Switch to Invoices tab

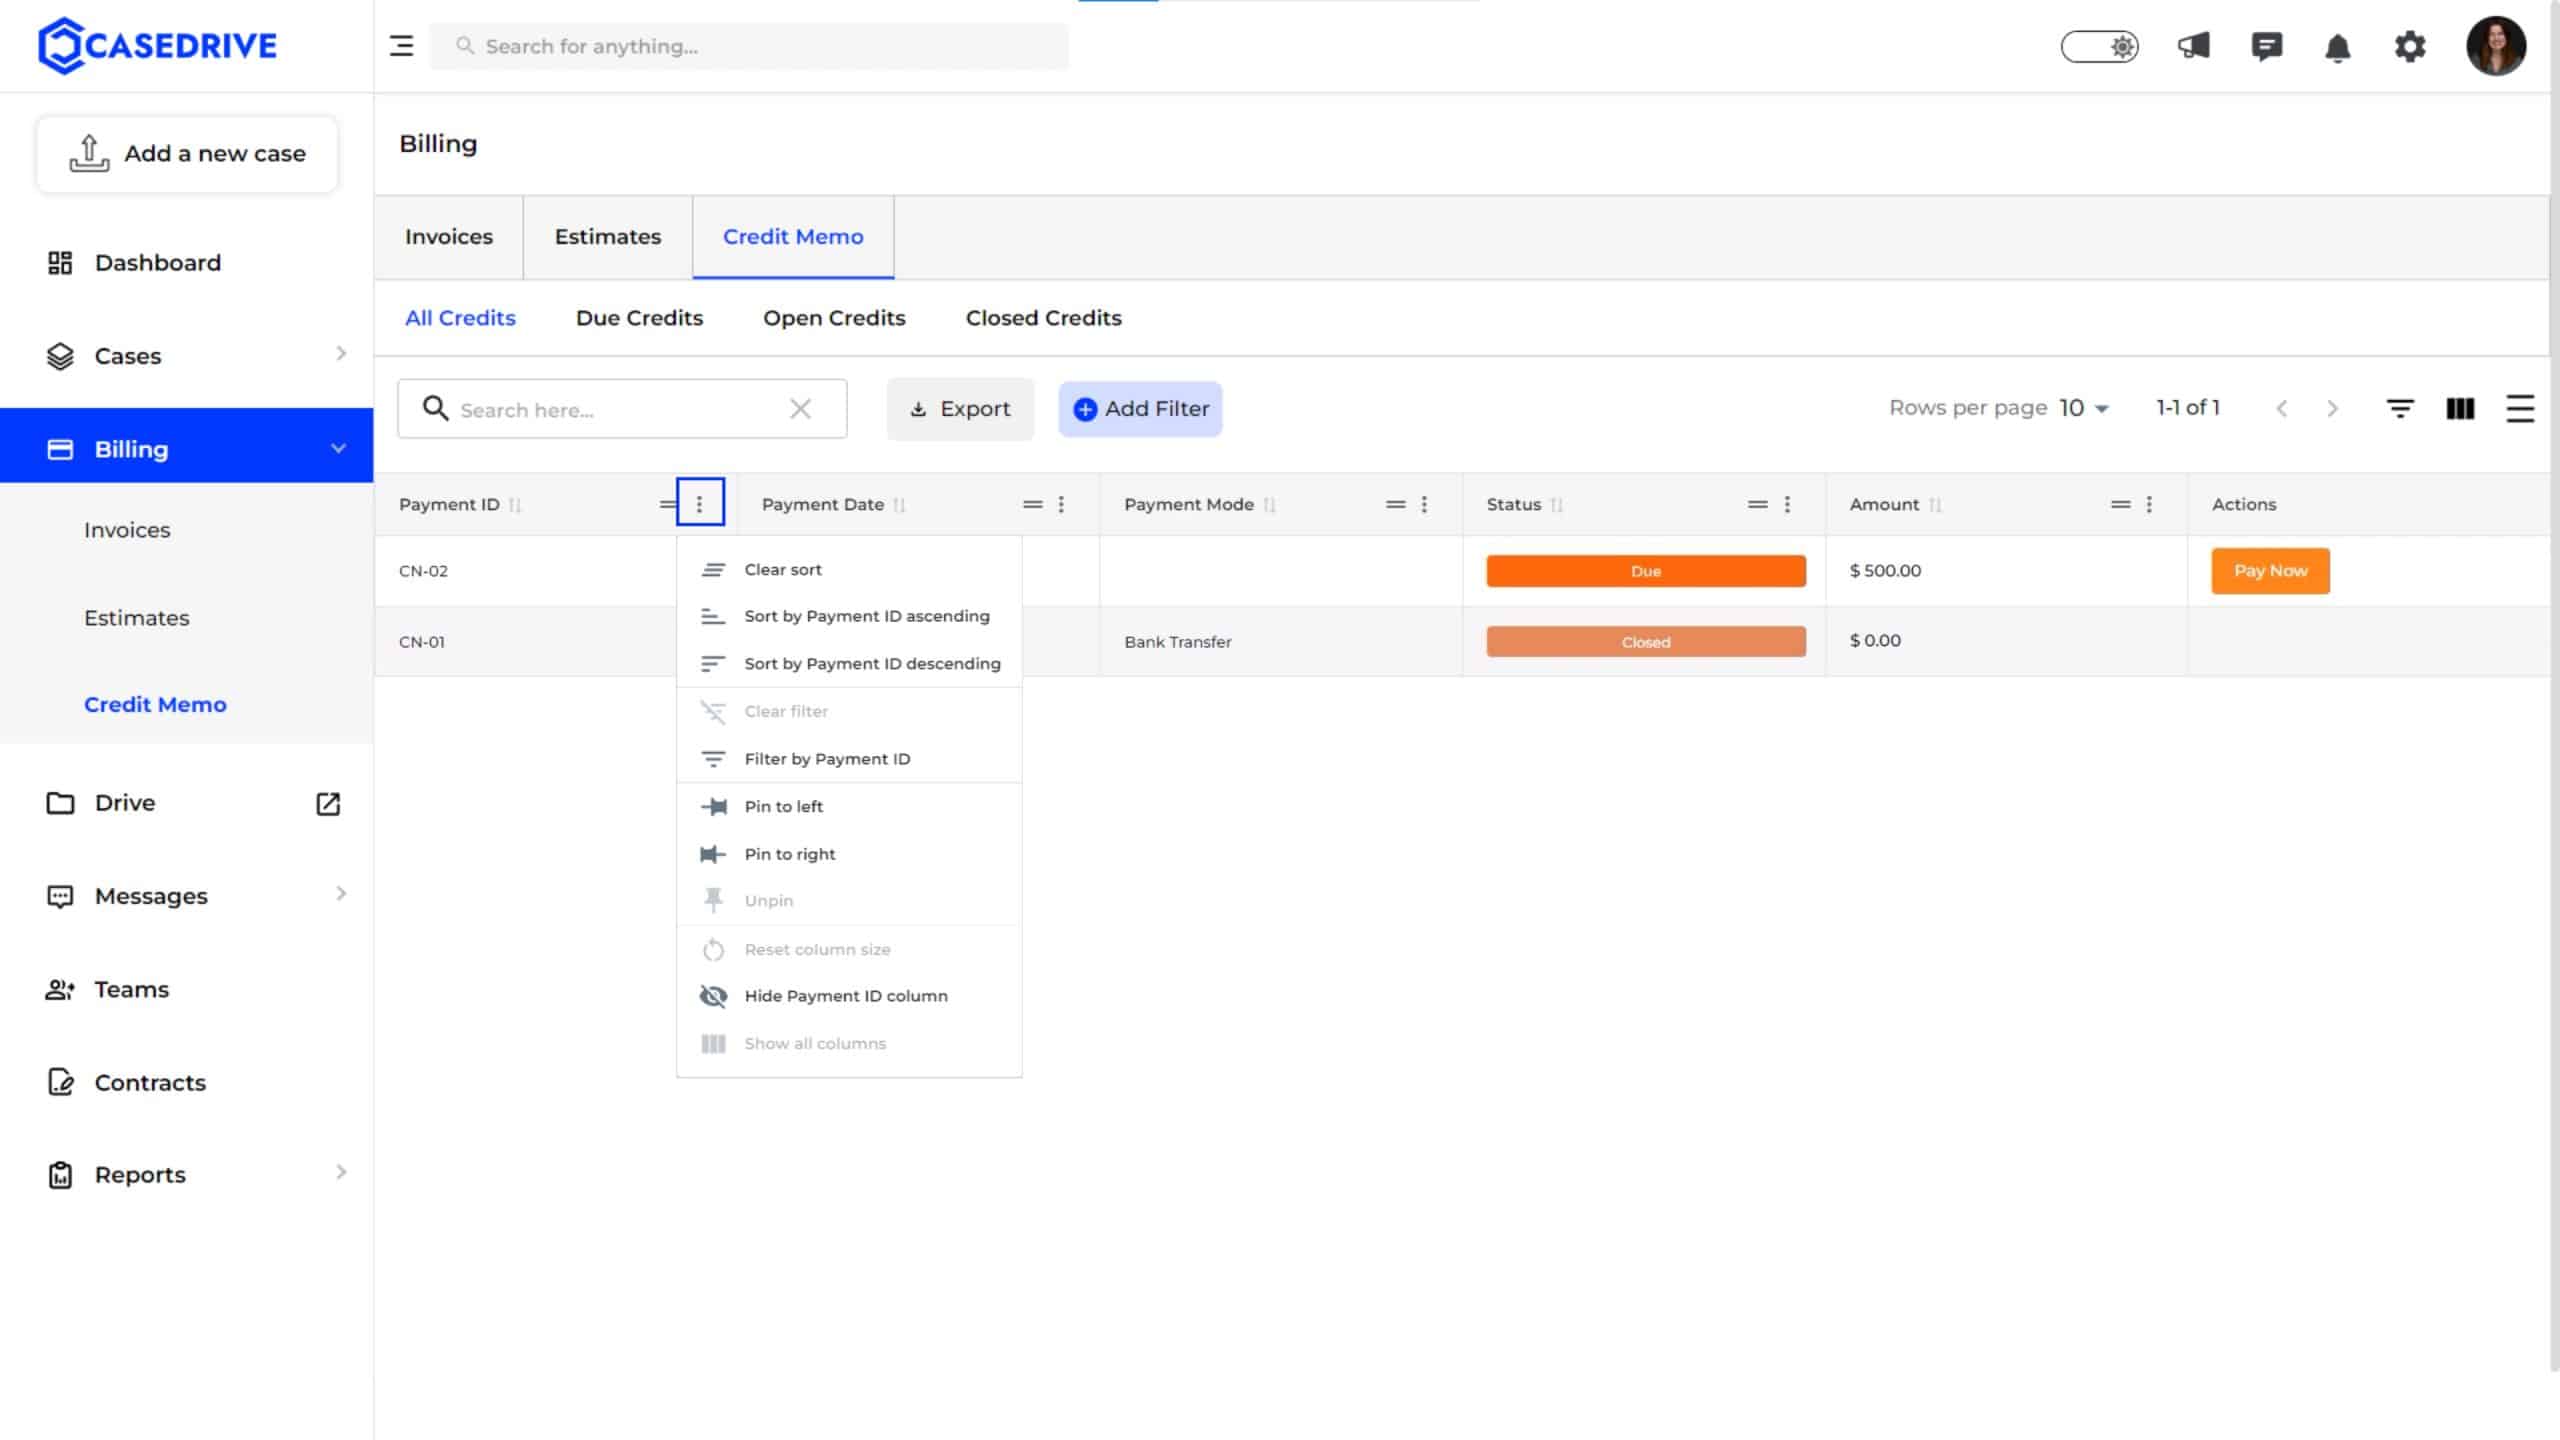449,237
